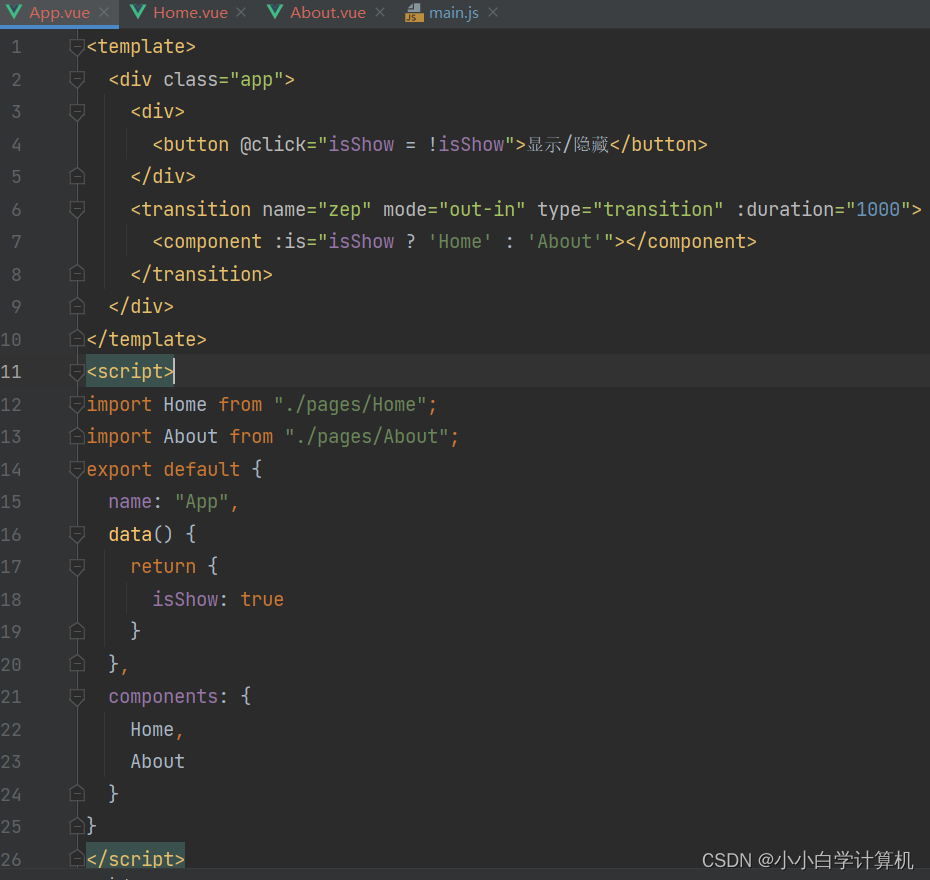Click the fold end marker at line 25

tap(77, 826)
